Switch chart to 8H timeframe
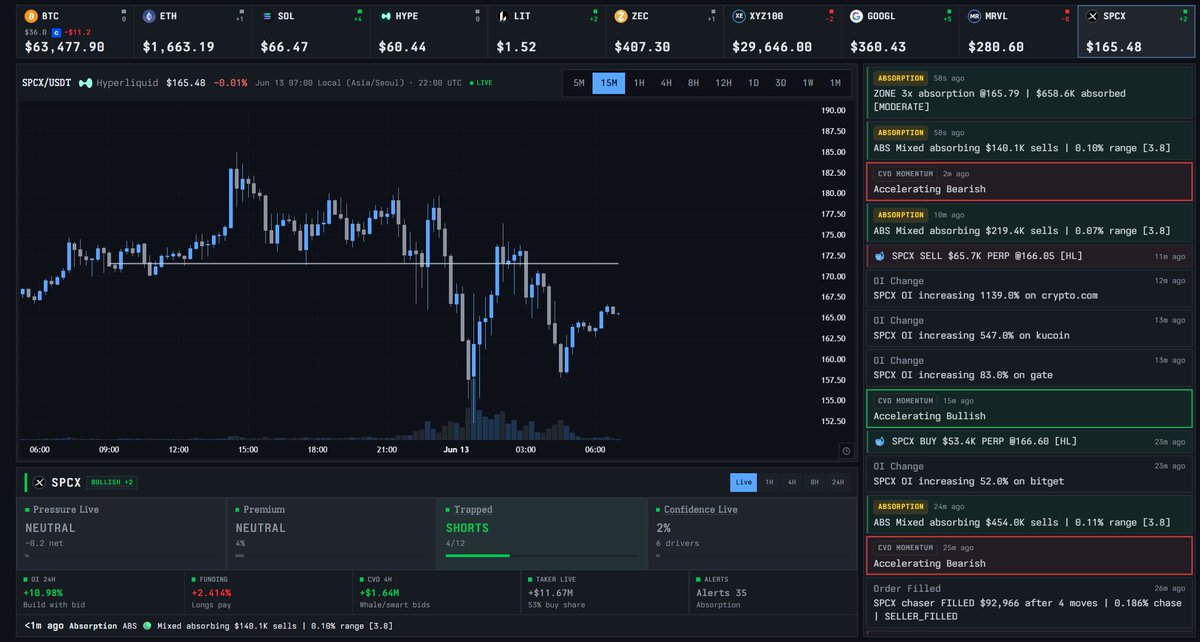This screenshot has width=1200, height=642. click(693, 83)
